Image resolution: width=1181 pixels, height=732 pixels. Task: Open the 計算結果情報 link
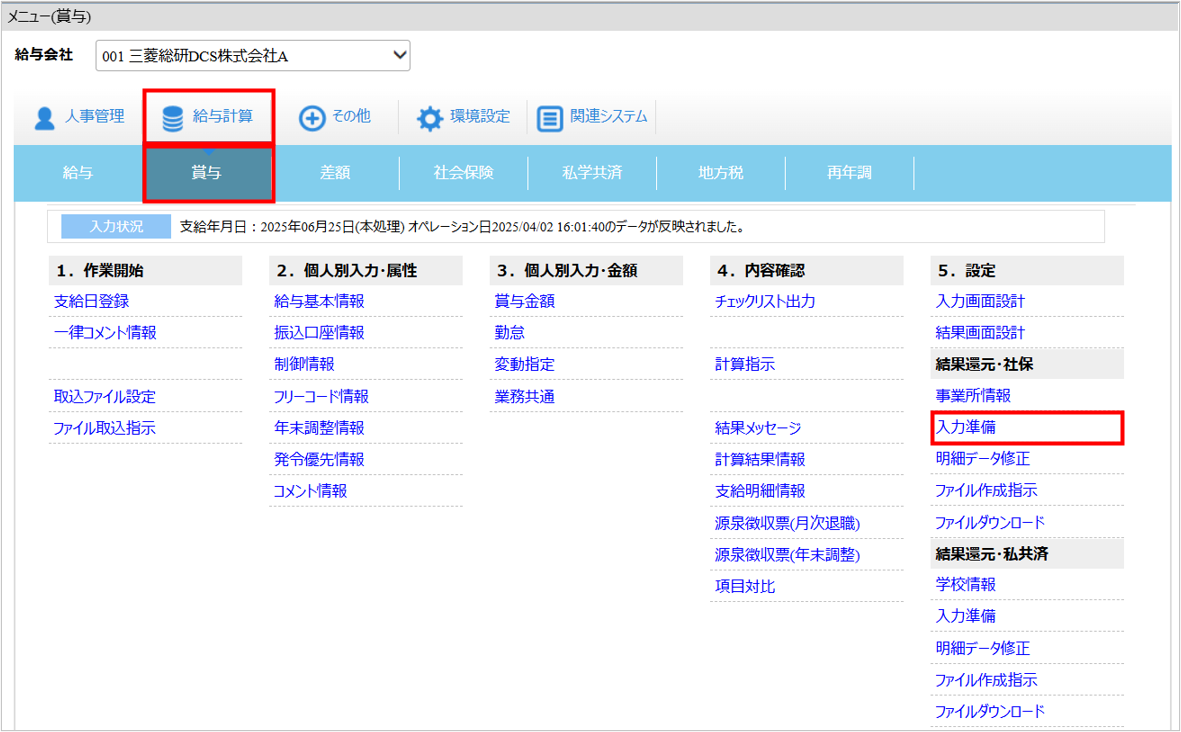pos(760,459)
